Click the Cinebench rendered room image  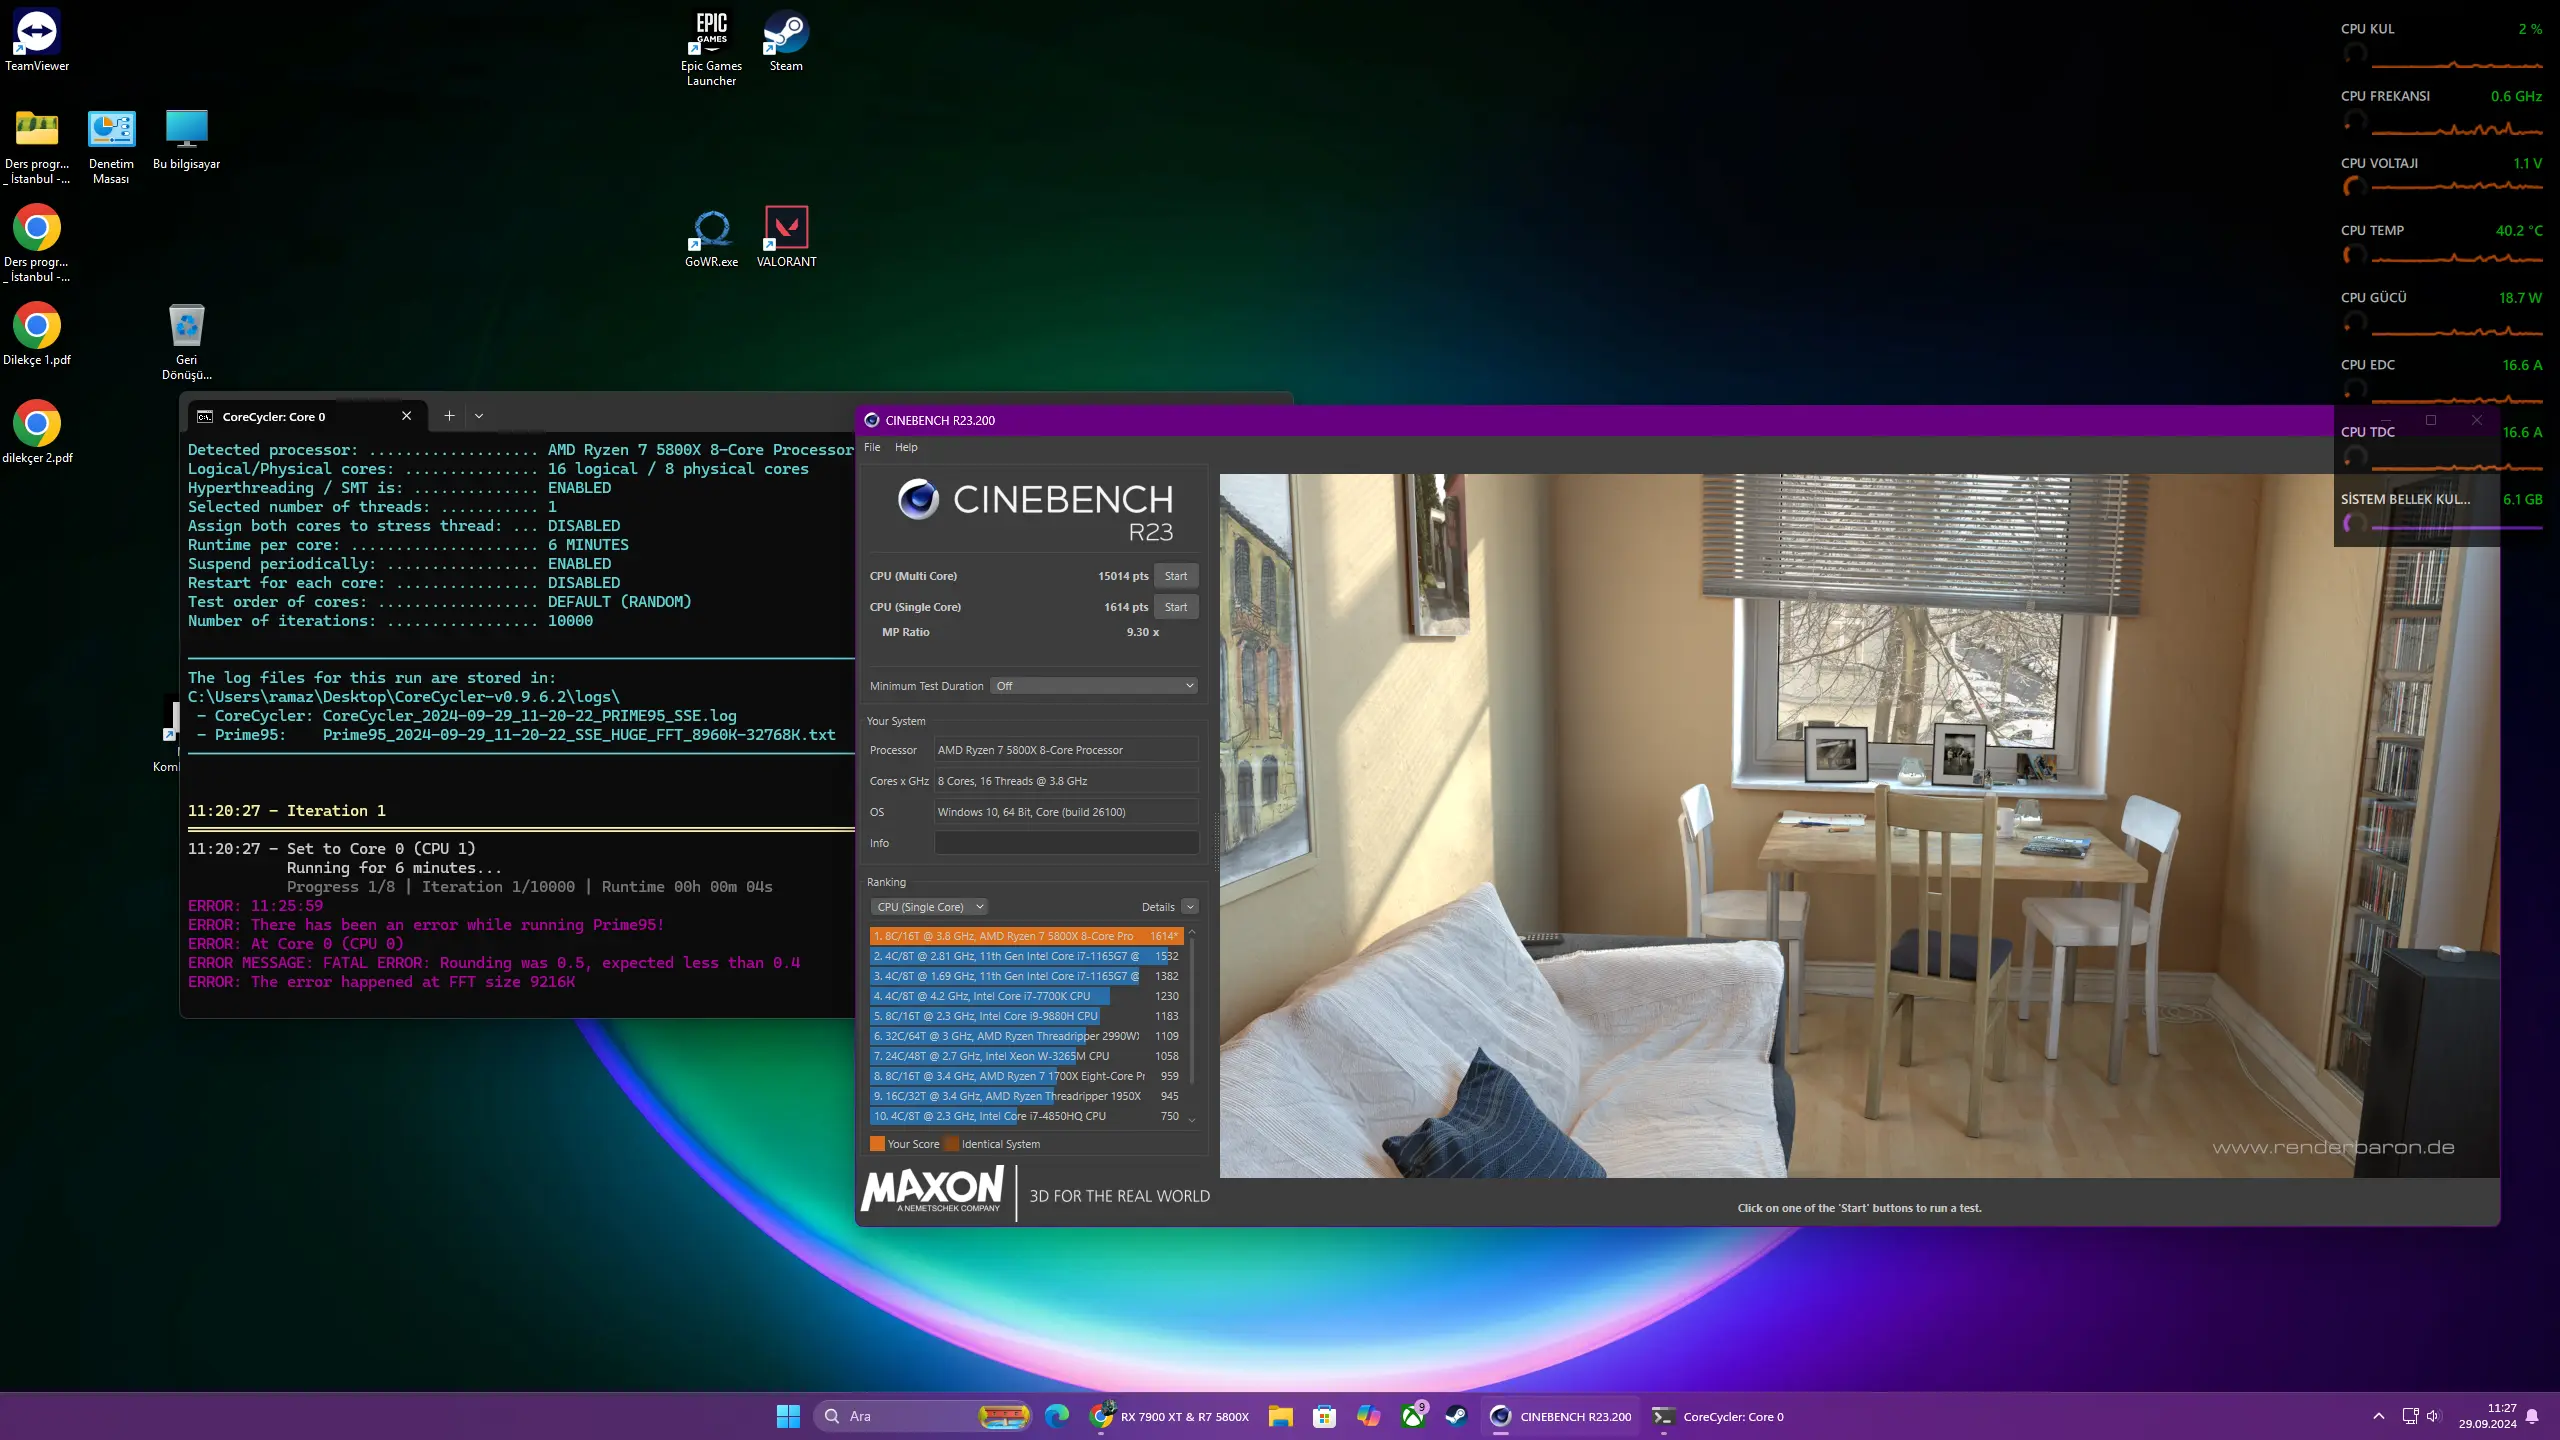(x=1859, y=825)
